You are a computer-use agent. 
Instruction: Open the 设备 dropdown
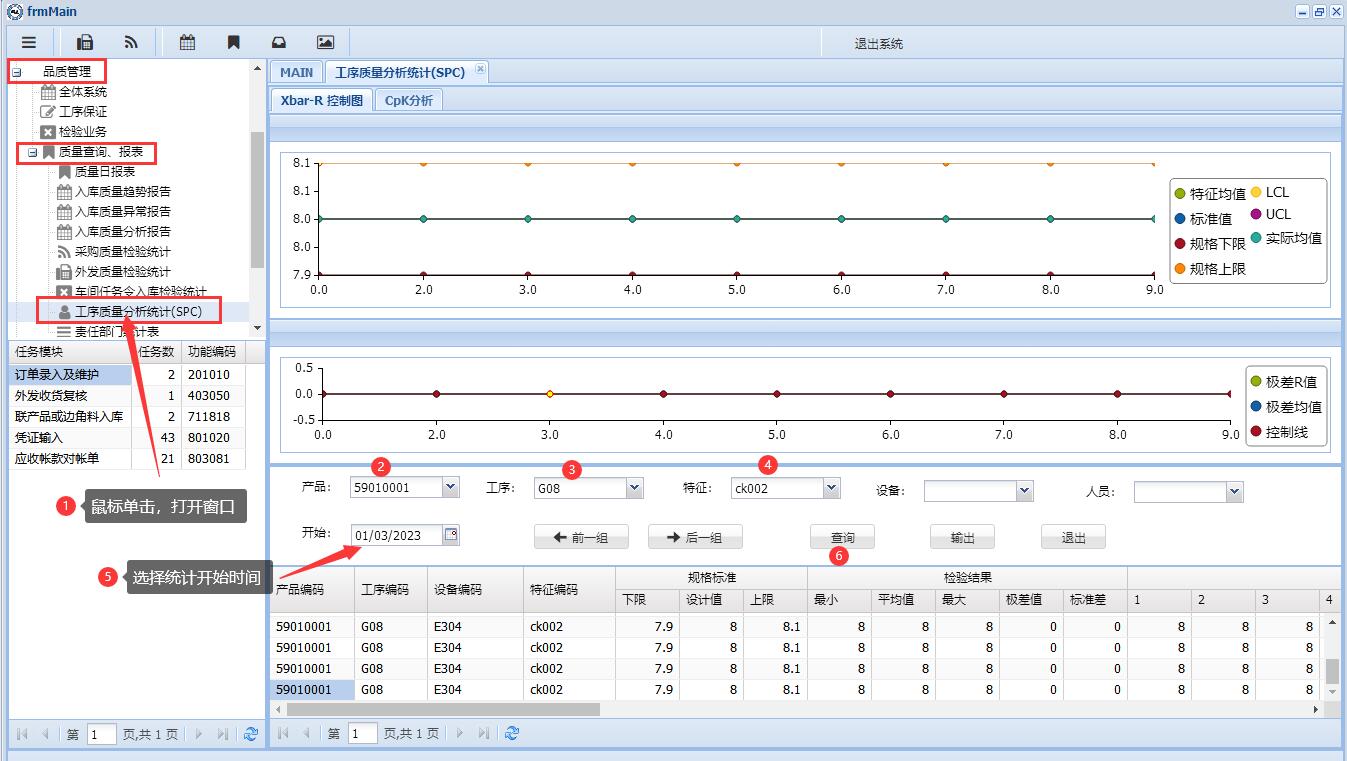coord(1023,491)
